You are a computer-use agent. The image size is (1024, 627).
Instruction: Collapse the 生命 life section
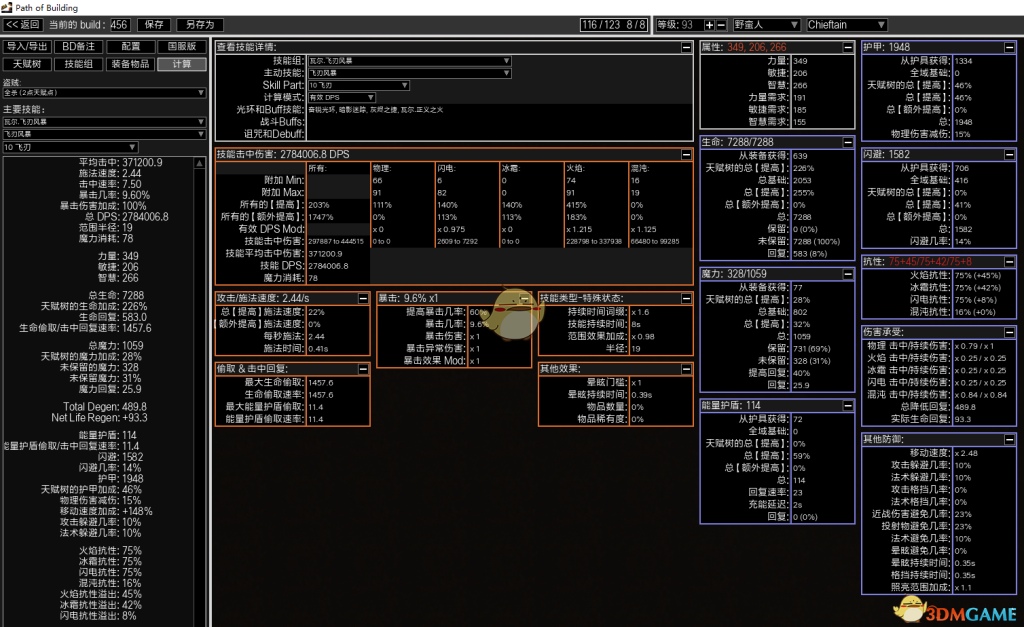pyautogui.click(x=848, y=142)
